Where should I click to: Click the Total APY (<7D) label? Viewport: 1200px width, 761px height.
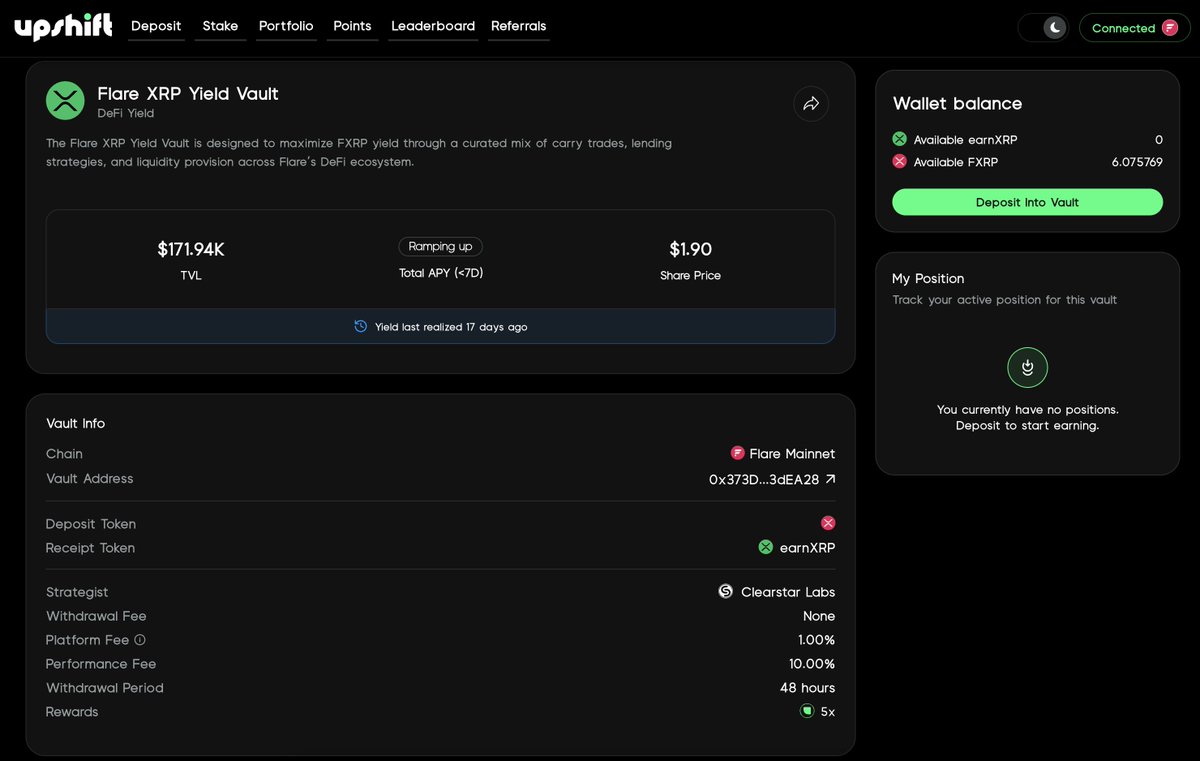tap(441, 273)
